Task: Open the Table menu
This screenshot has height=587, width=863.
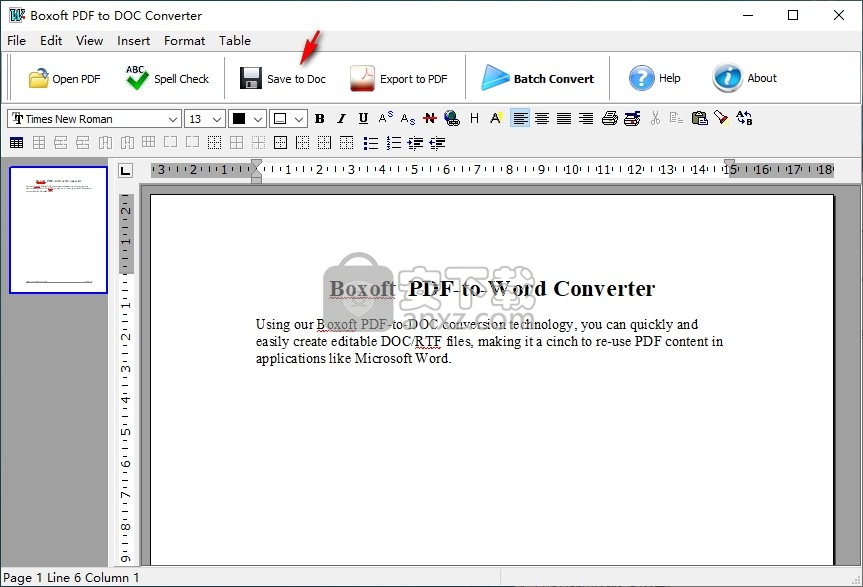Action: (234, 41)
